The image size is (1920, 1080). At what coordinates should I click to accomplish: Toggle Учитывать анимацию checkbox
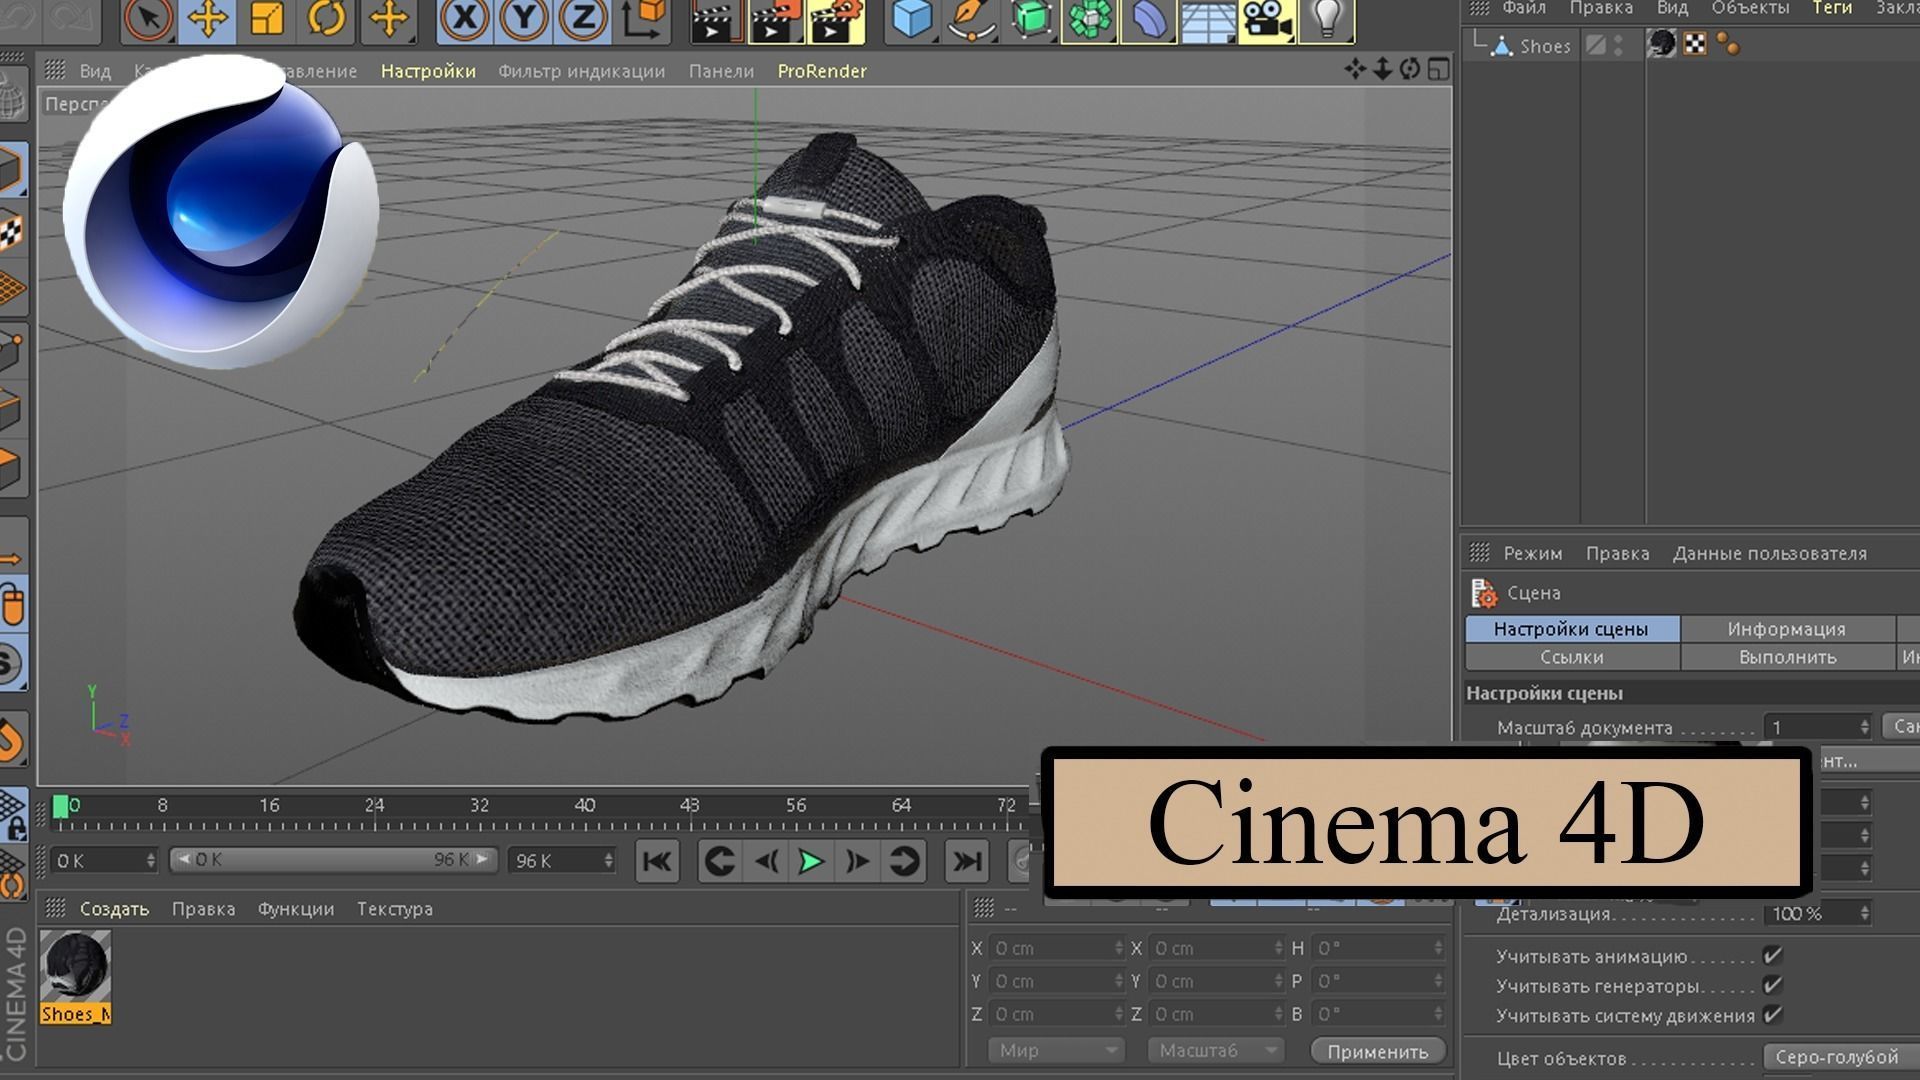point(1772,956)
